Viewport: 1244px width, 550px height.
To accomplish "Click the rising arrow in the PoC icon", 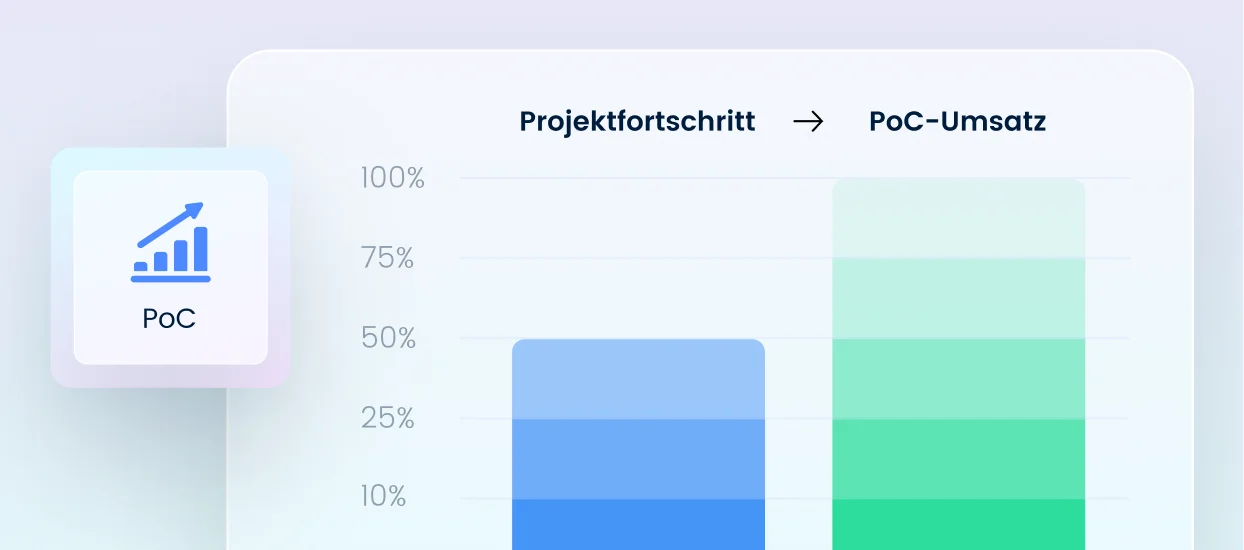I will click(171, 224).
